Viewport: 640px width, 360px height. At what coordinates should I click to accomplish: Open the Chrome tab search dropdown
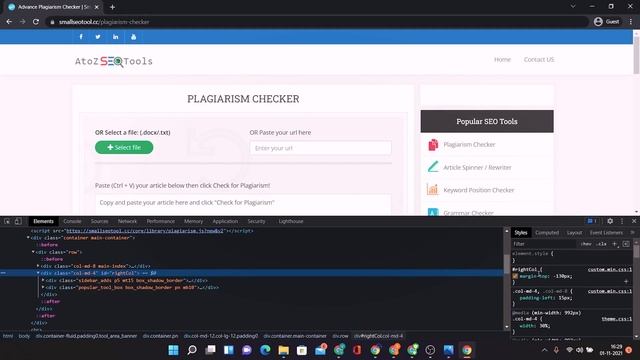[x=573, y=7]
